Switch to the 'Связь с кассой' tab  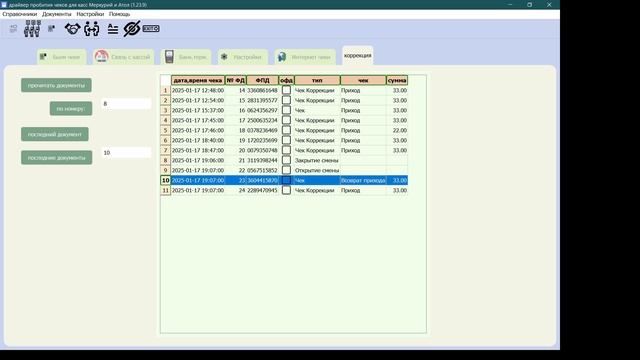(124, 57)
